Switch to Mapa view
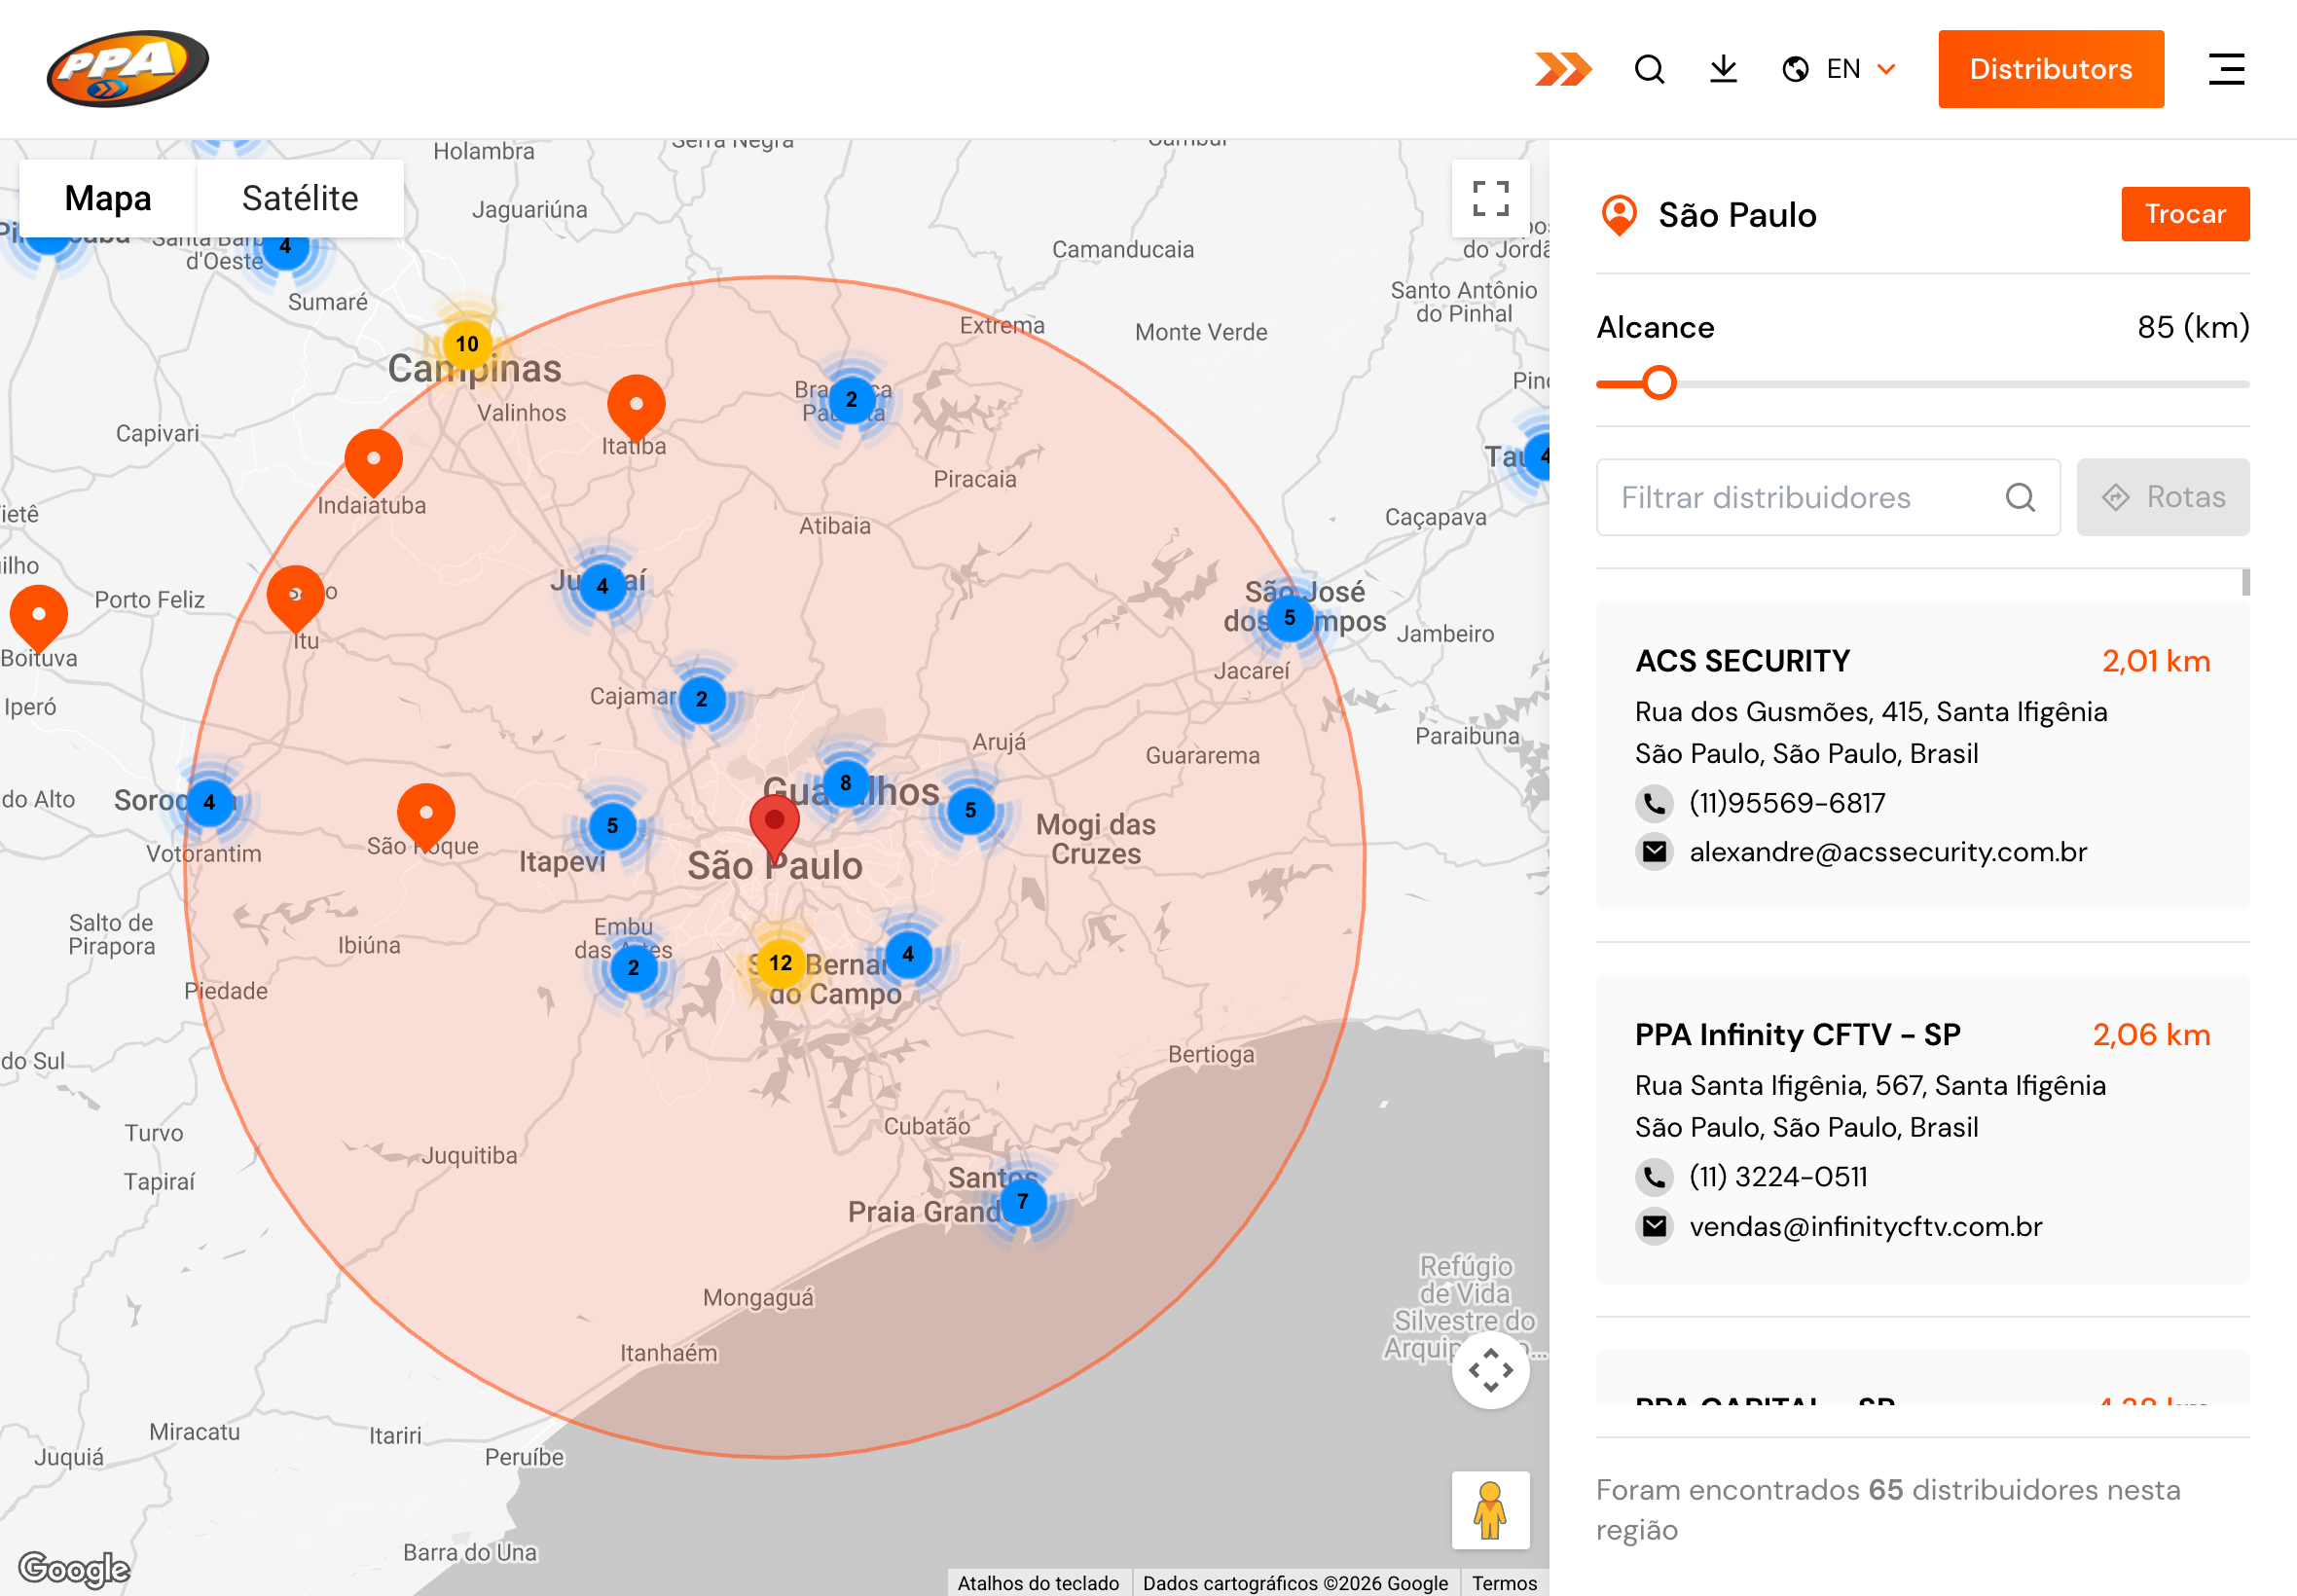 (x=108, y=198)
